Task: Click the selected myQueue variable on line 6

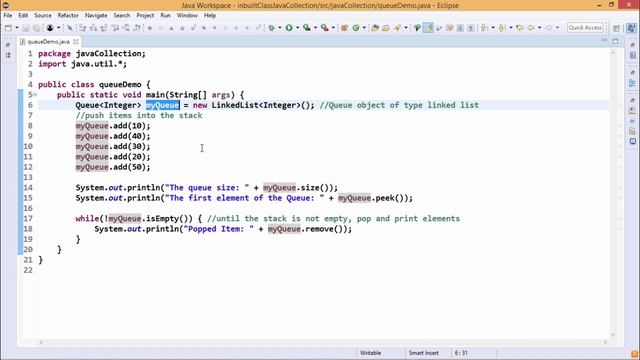Action: [x=162, y=105]
